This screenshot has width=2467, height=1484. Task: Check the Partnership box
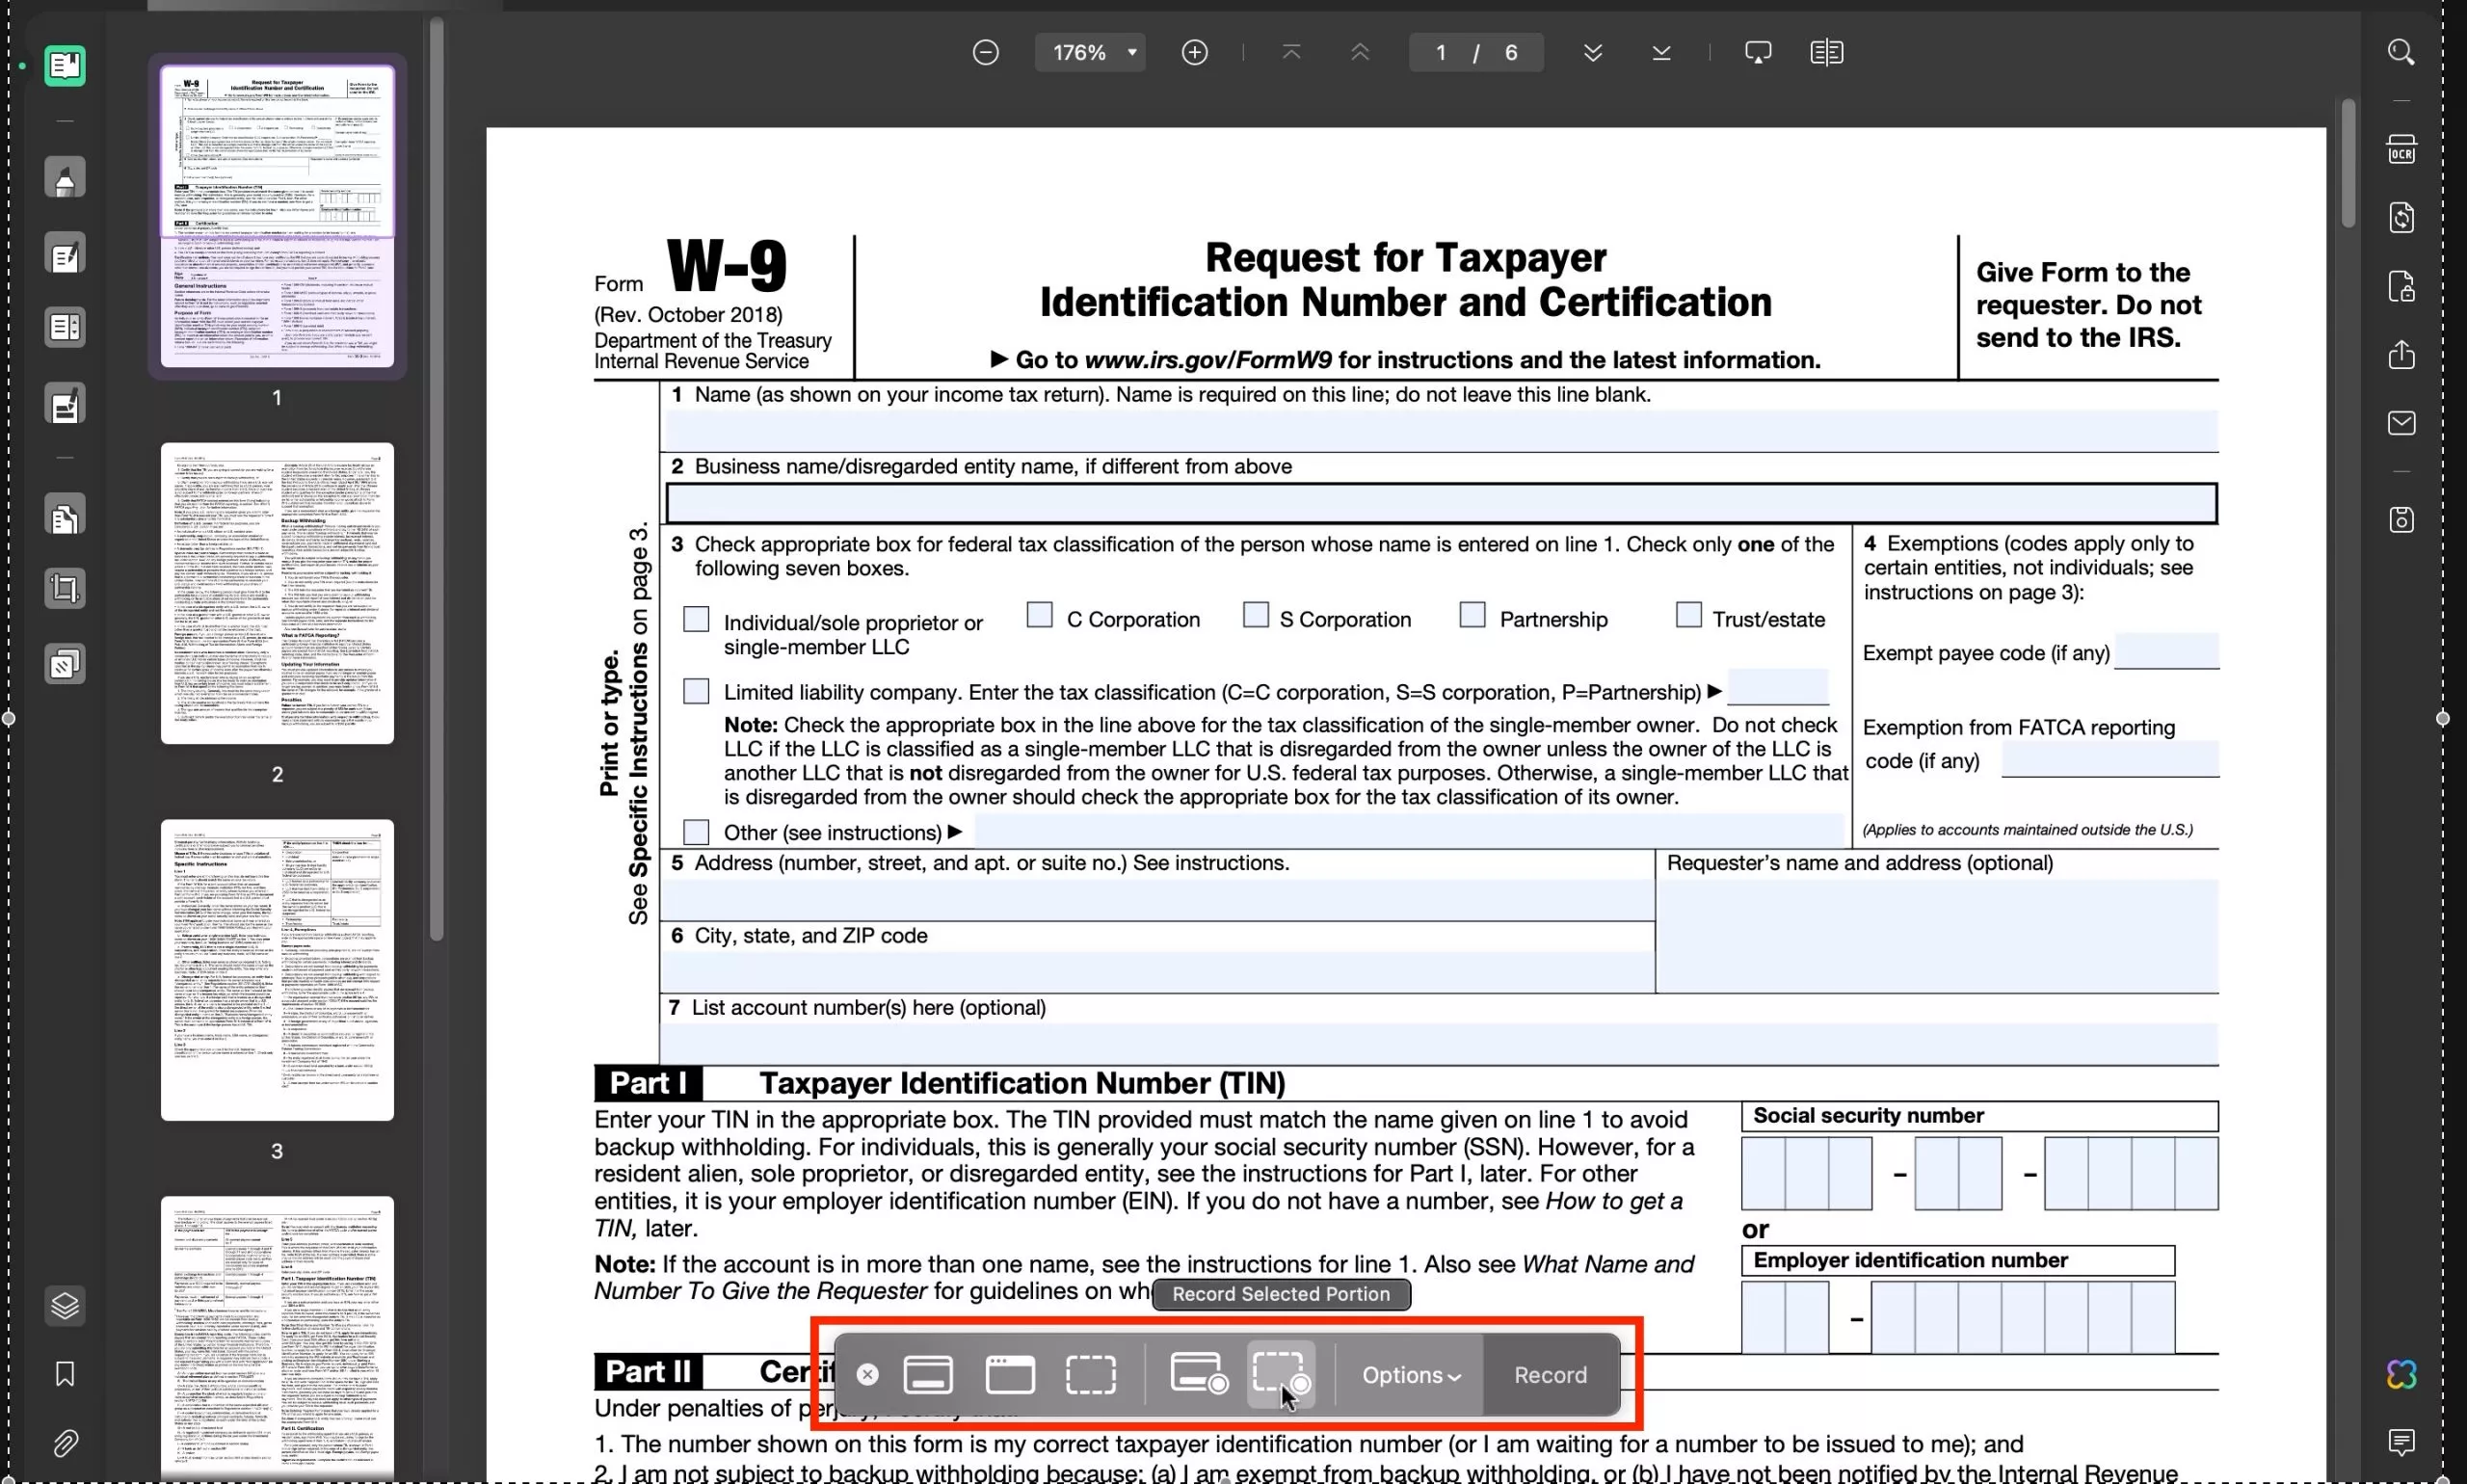coord(1472,614)
